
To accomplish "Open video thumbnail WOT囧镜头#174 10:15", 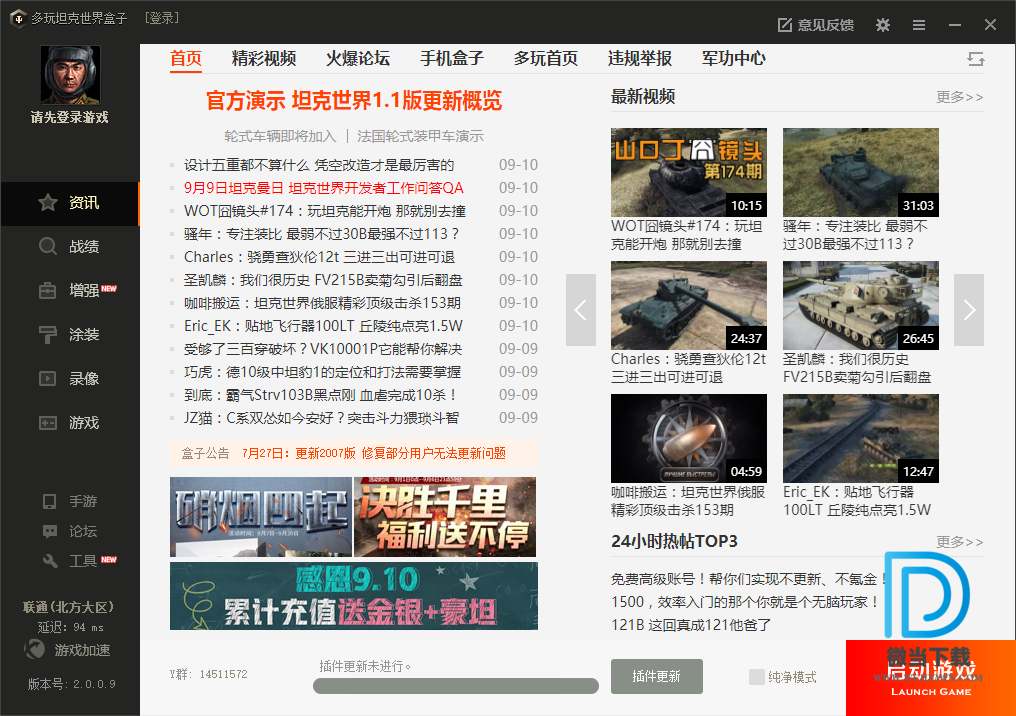I will click(x=689, y=172).
